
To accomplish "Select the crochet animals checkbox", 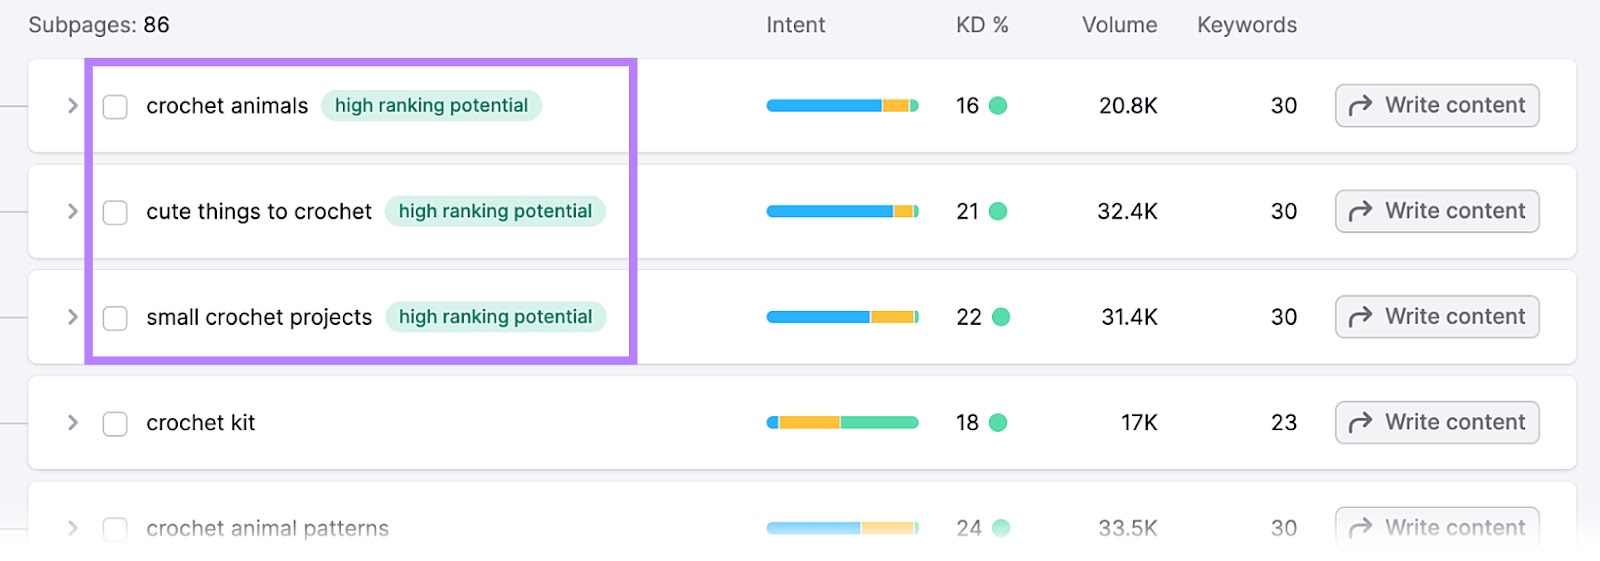I will pyautogui.click(x=115, y=107).
